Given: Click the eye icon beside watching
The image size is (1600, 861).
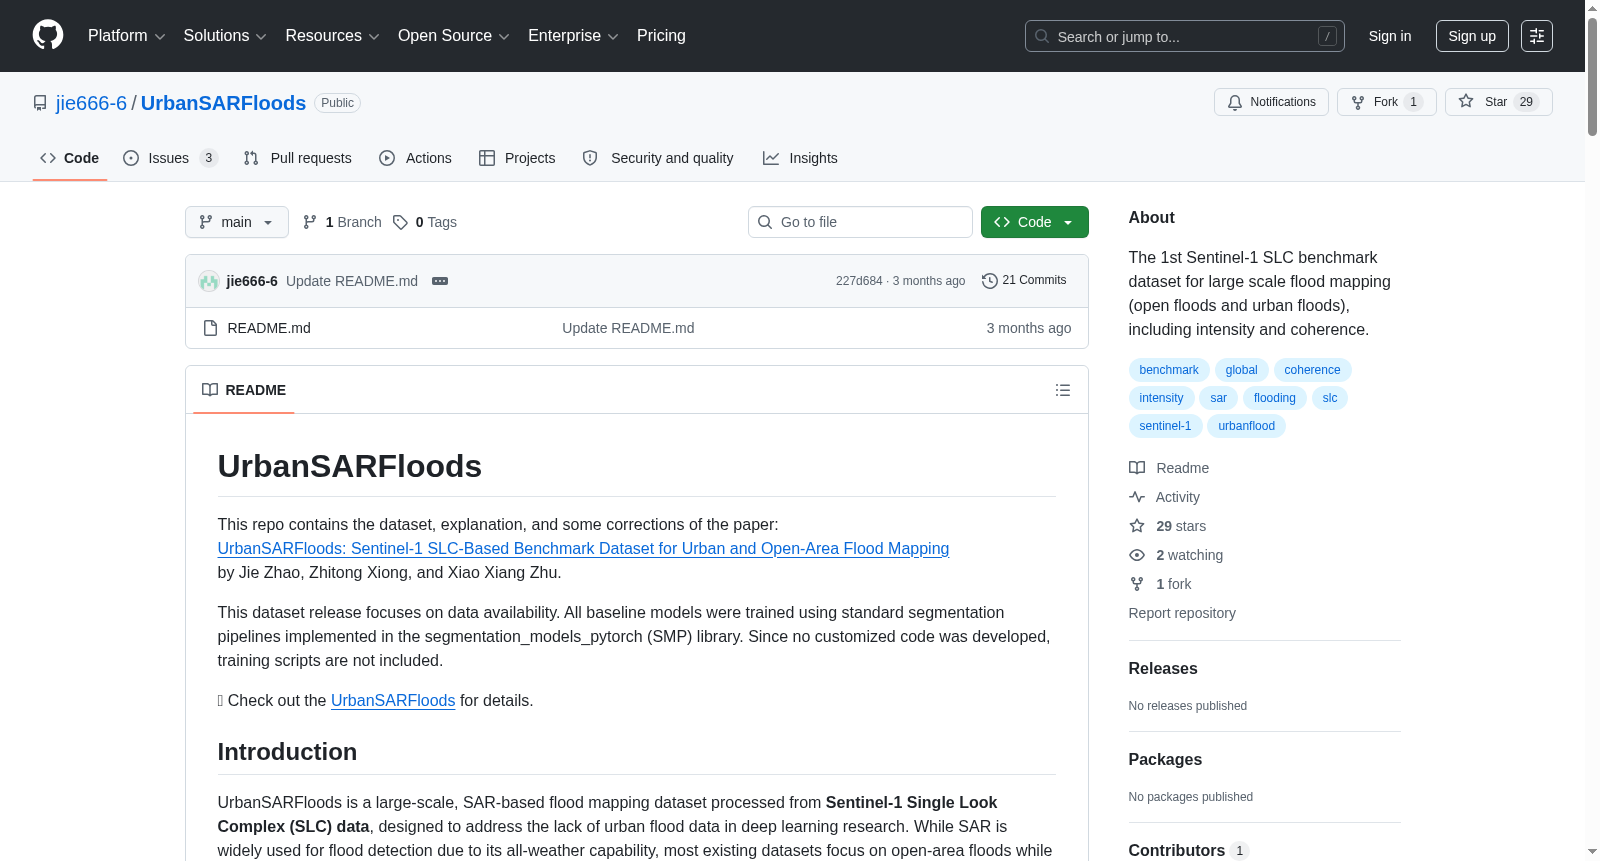Looking at the screenshot, I should [x=1137, y=555].
